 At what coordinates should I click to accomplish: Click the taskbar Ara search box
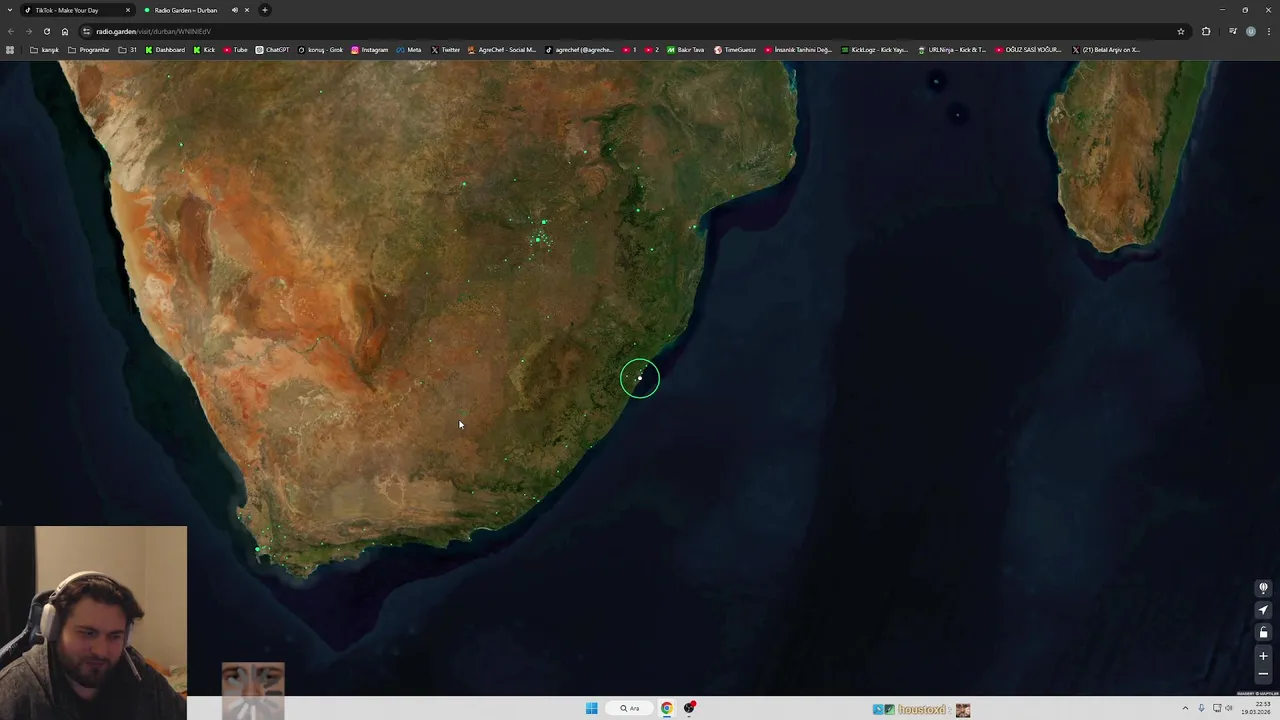point(630,708)
